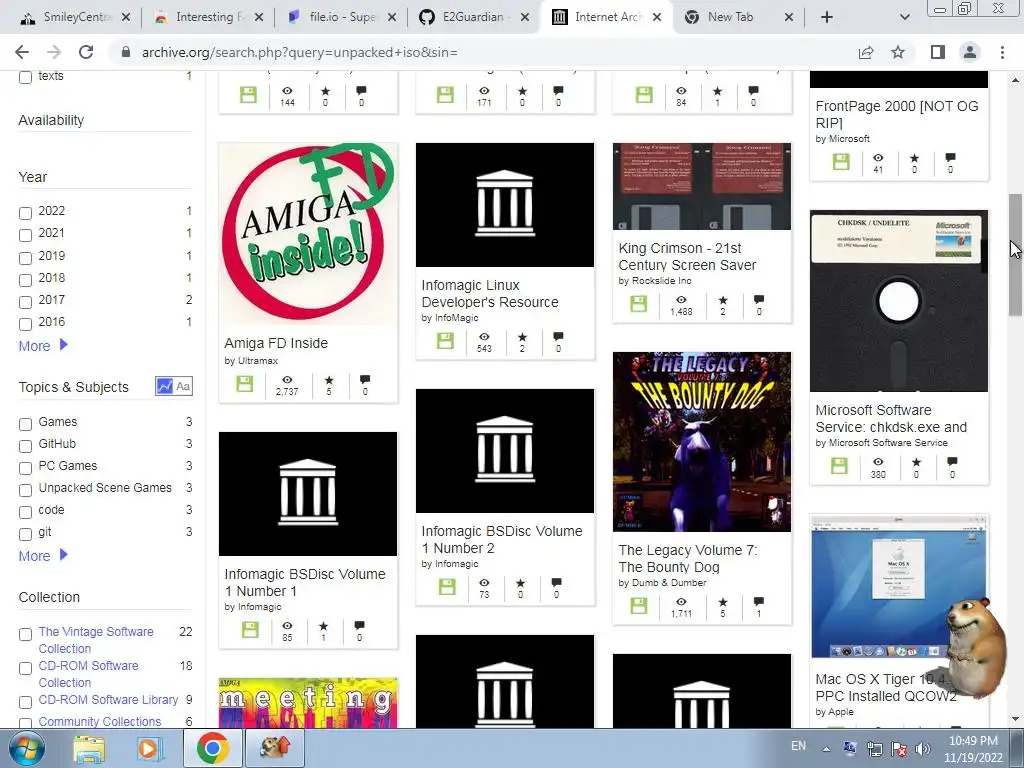Open Microsoft floppy disk thumbnail
Image resolution: width=1024 pixels, height=768 pixels.
click(899, 301)
